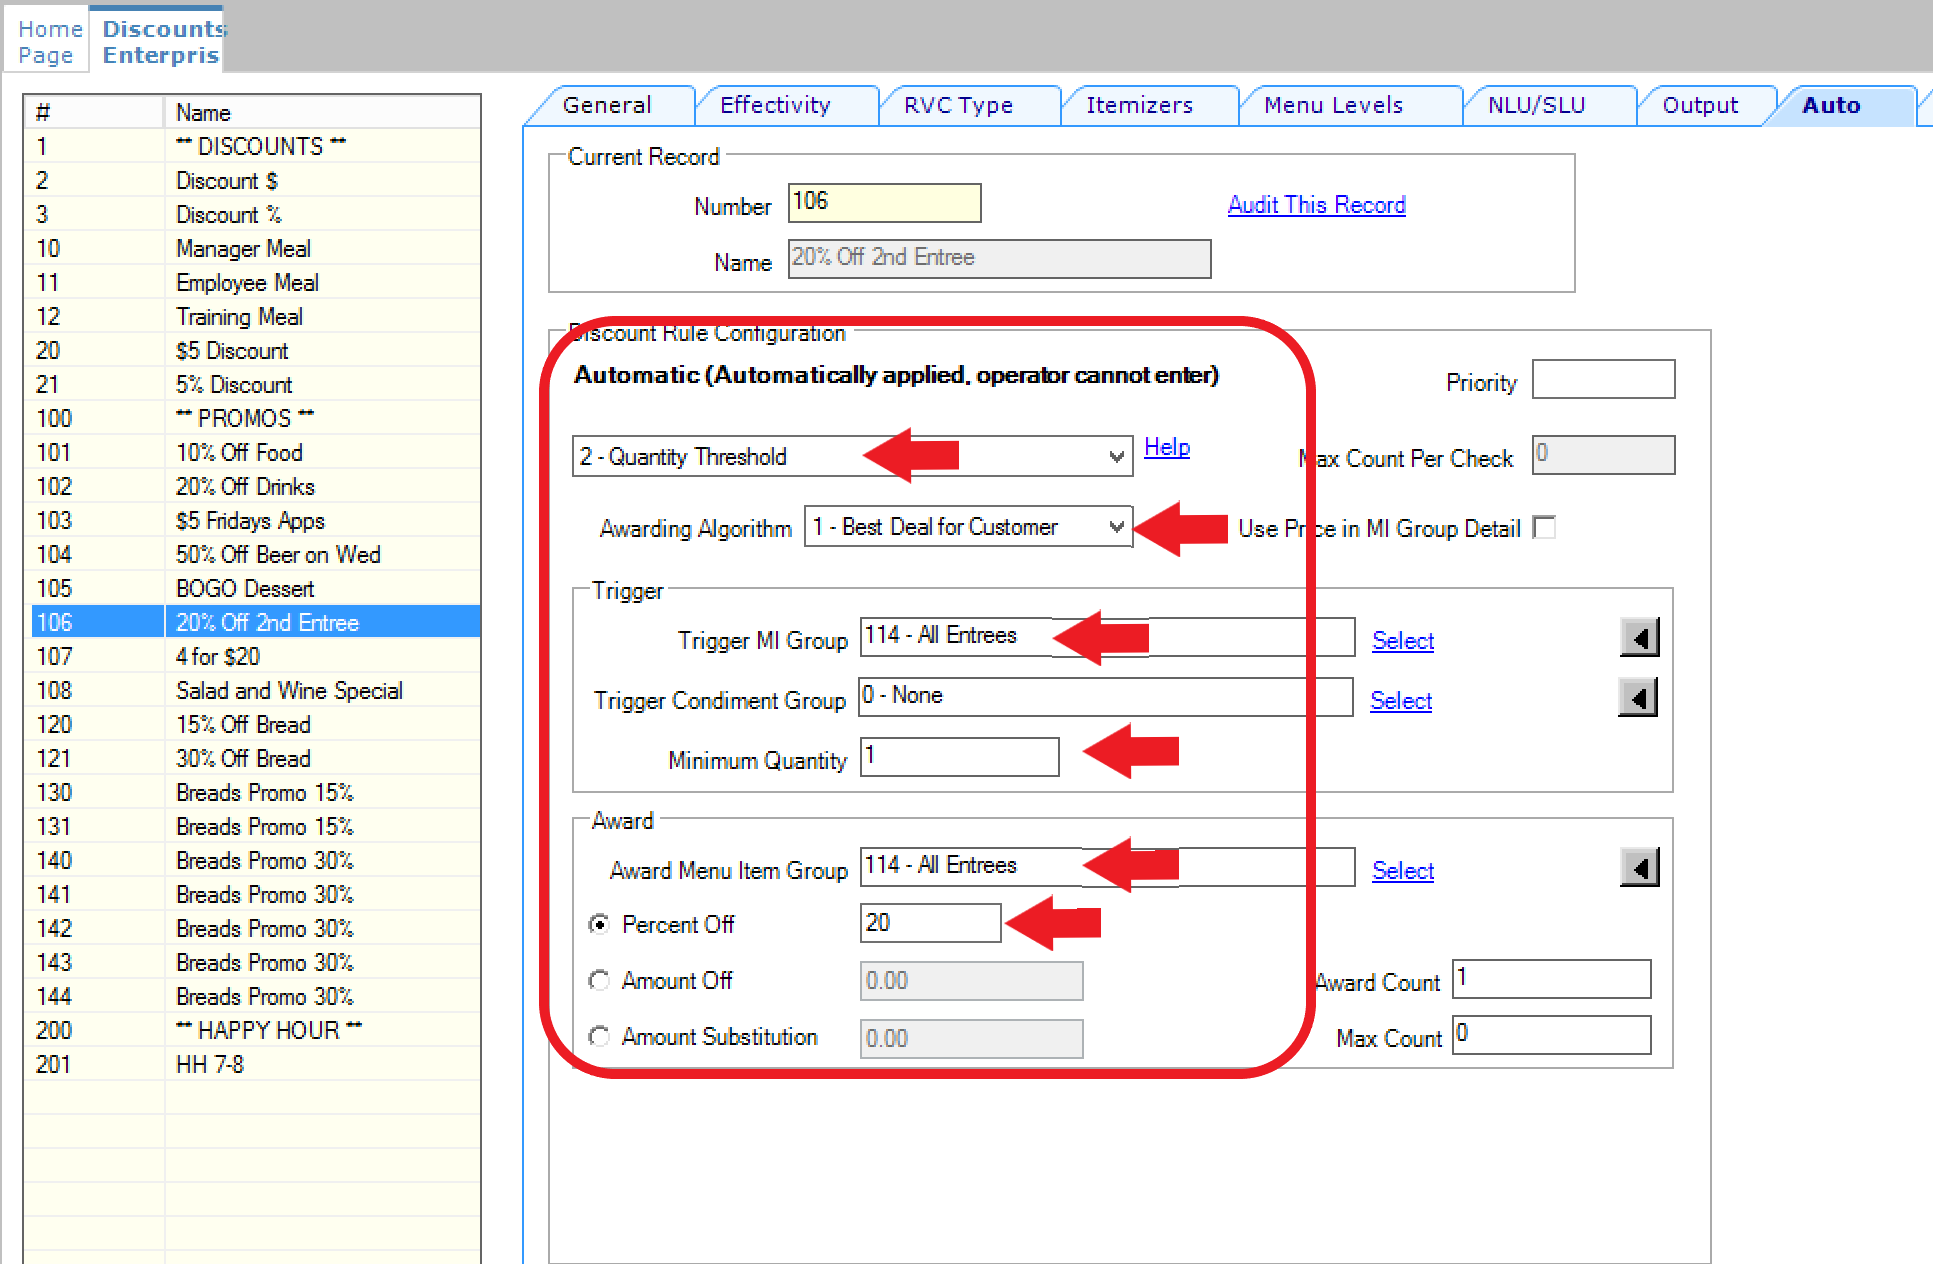Open the RVC Type tab
The height and width of the screenshot is (1264, 1933).
point(958,105)
